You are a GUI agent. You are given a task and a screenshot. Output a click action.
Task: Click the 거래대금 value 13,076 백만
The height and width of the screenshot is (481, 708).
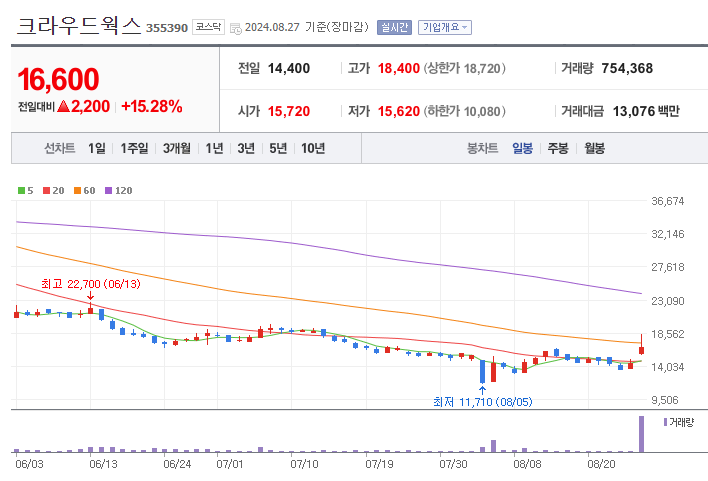pos(646,111)
